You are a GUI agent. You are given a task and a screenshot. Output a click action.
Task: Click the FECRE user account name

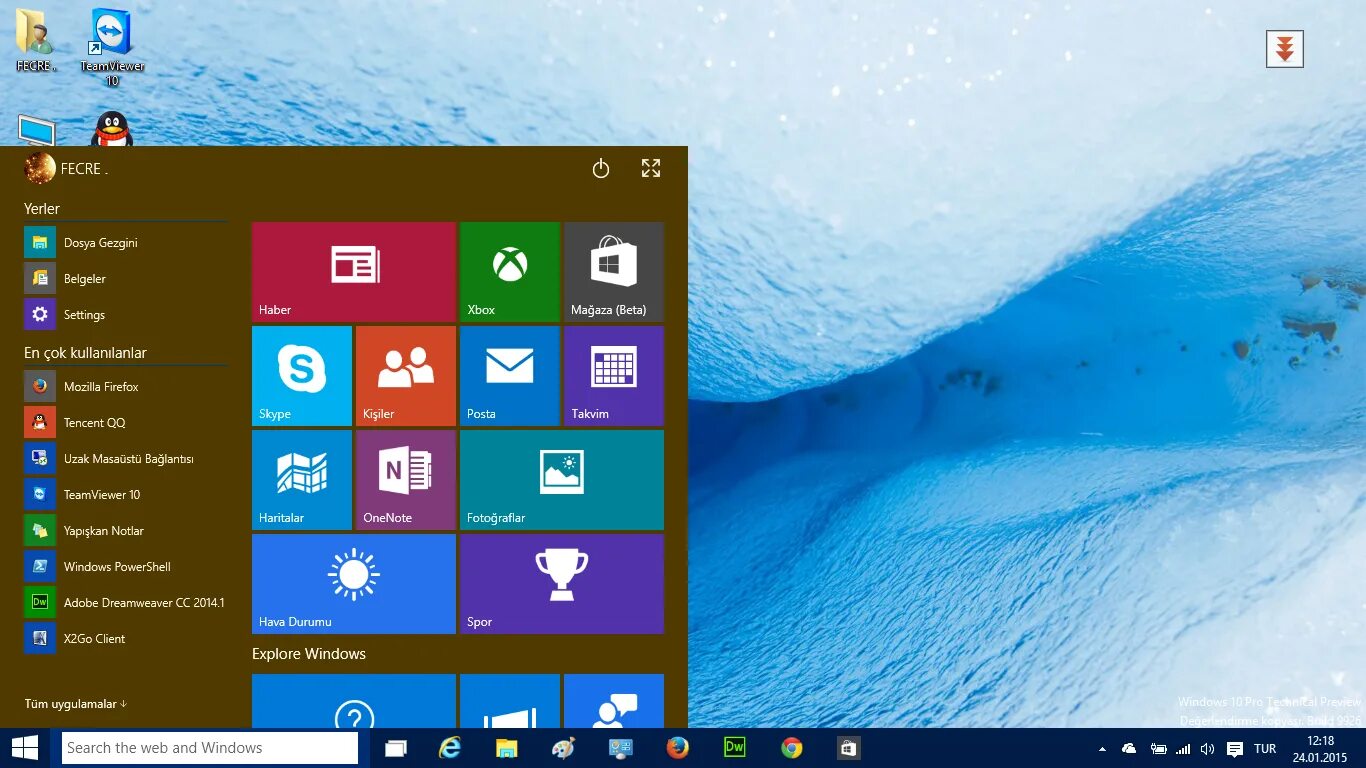84,169
